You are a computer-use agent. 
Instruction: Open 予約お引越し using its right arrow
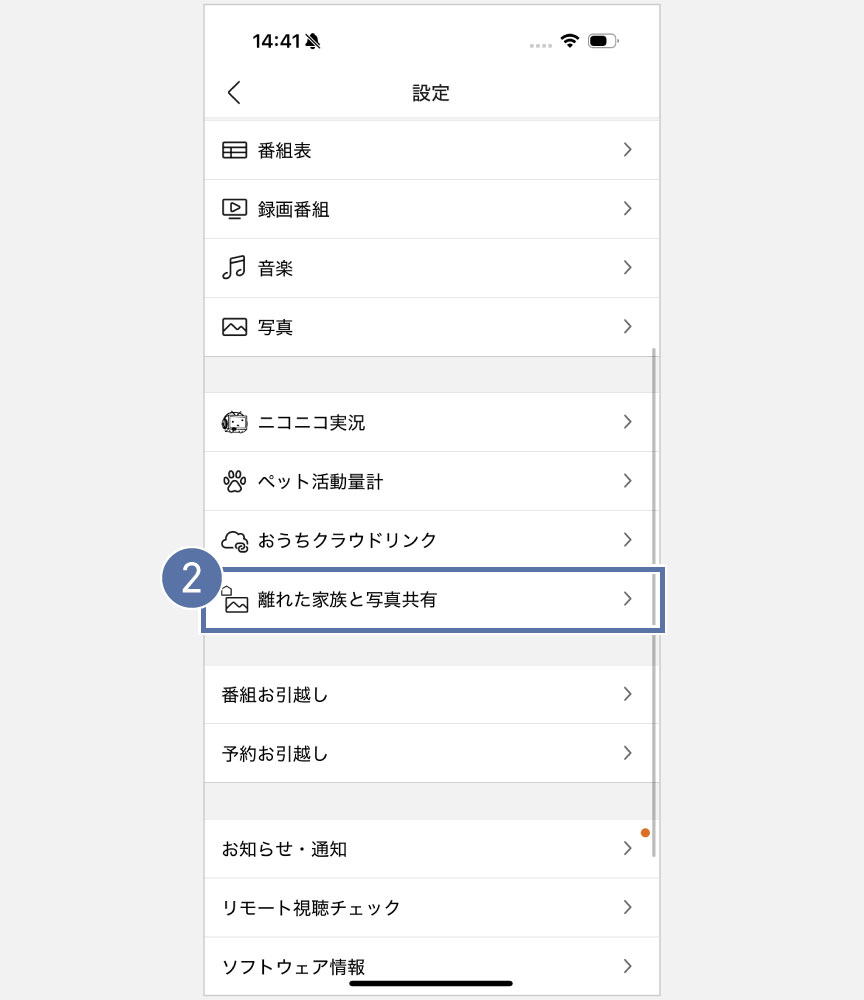tap(628, 753)
